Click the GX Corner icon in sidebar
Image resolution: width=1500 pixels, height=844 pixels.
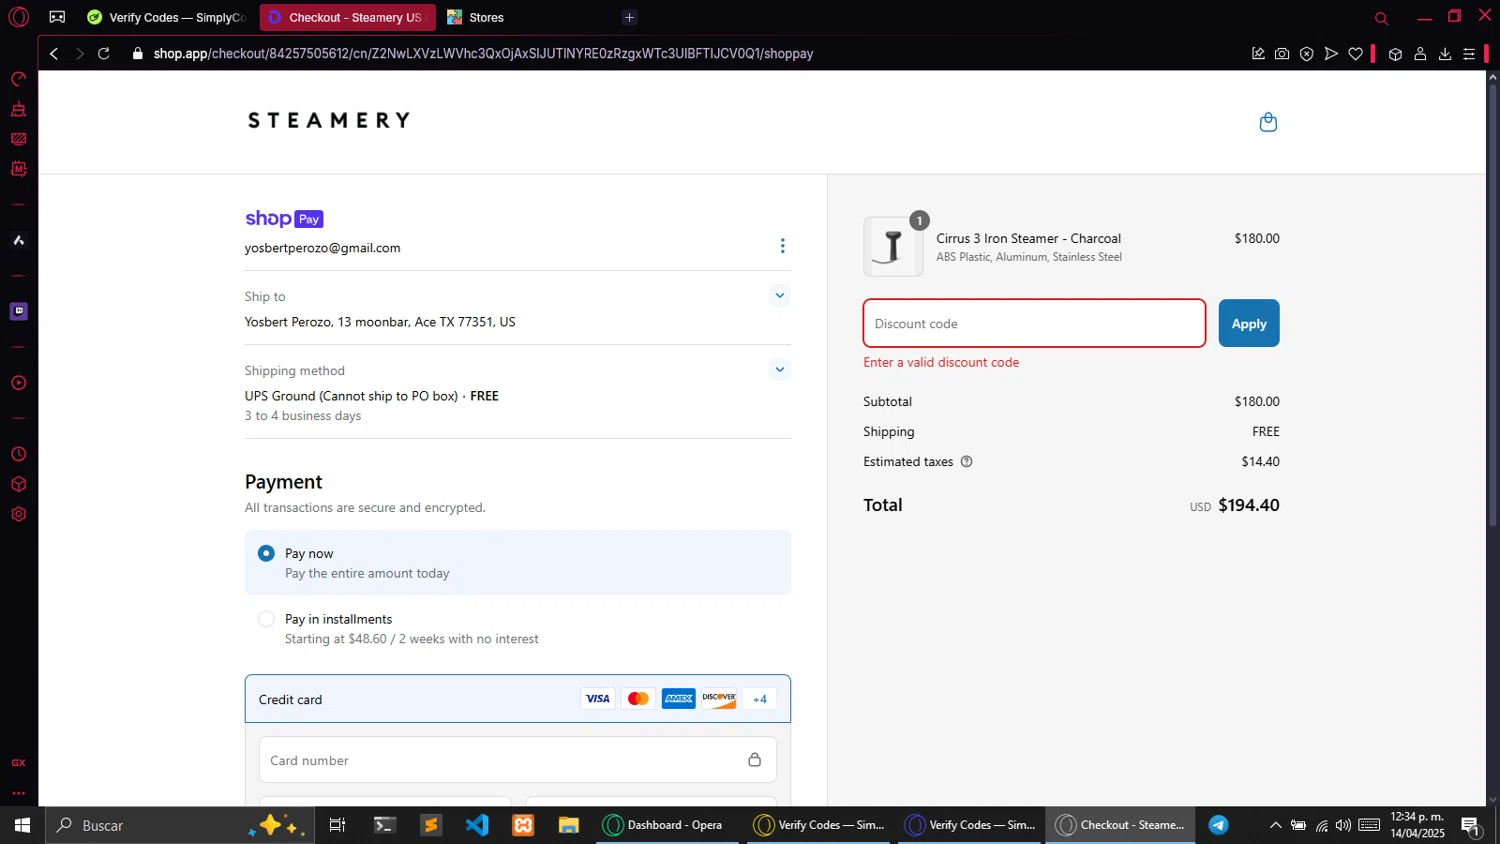(18, 762)
